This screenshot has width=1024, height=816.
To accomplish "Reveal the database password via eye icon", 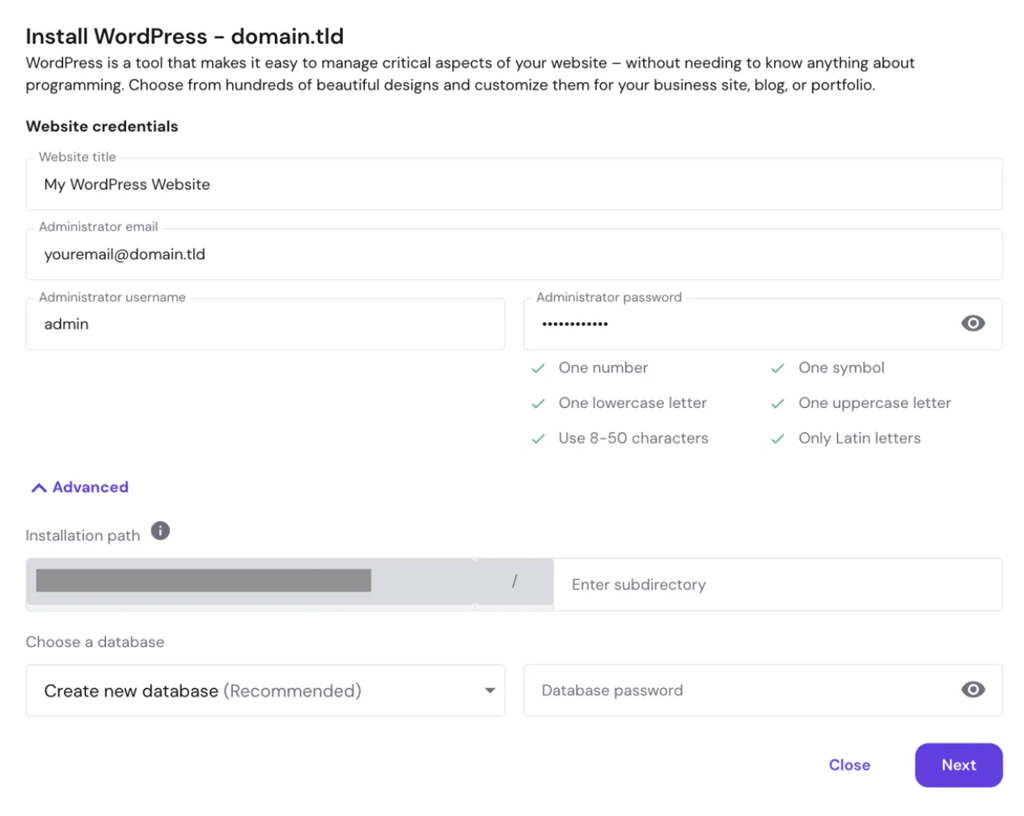I will 972,689.
